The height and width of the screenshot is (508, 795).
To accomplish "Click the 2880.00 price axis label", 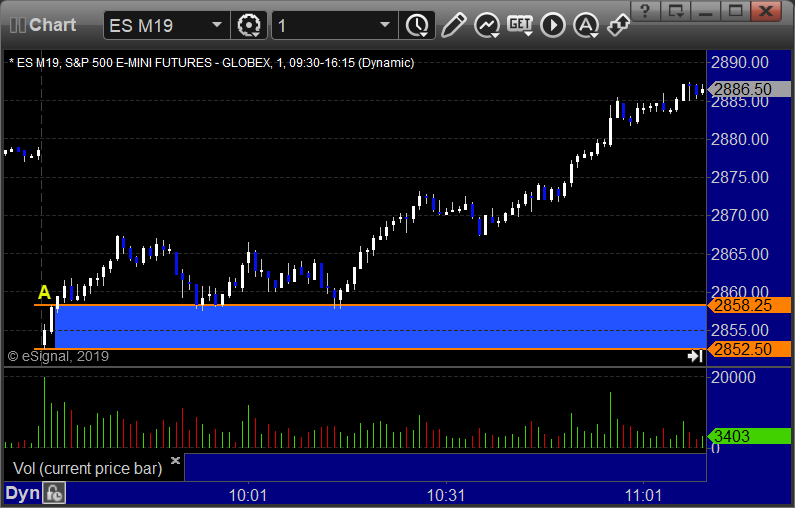I will [740, 139].
